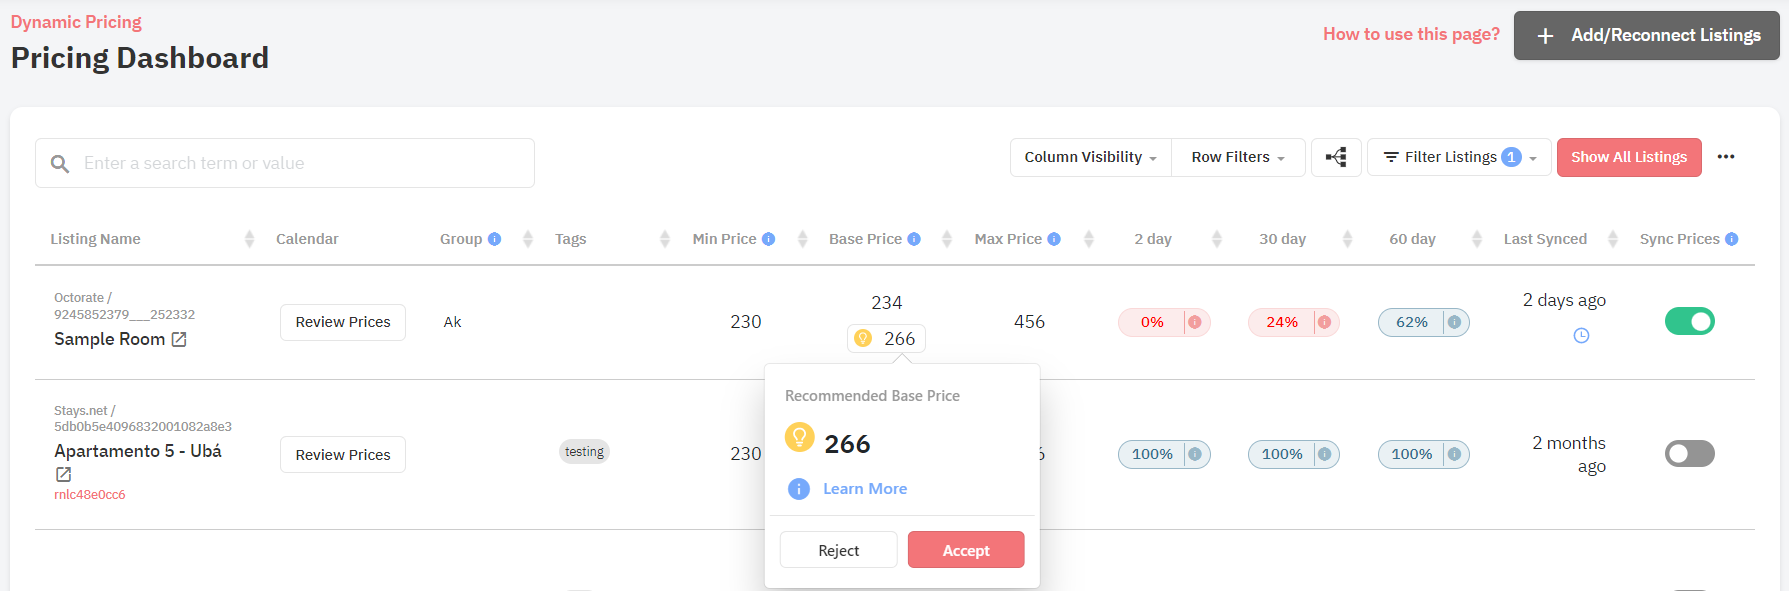
Task: Enable sync prices for Apartamento 5 - Ubá
Action: pos(1690,453)
